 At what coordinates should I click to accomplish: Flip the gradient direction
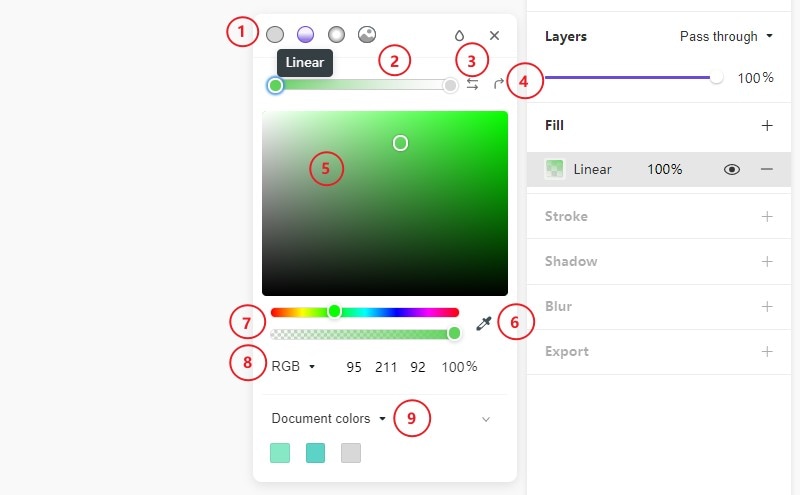(x=472, y=85)
